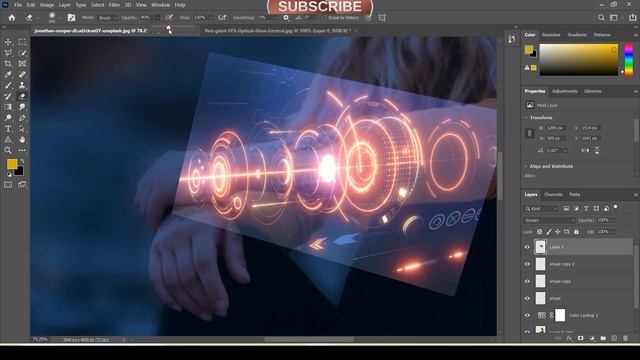Click the foreground yellow color swatch
The height and width of the screenshot is (360, 640).
[x=12, y=164]
